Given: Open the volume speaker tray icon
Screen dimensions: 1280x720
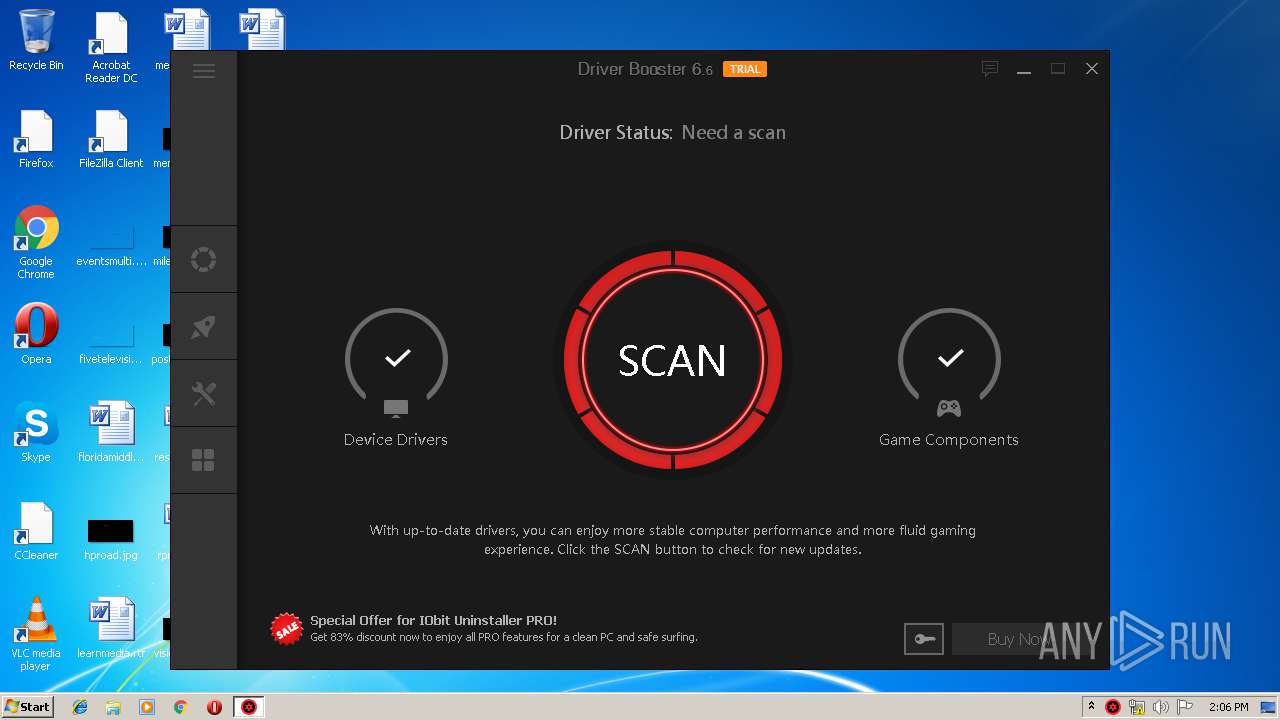Looking at the screenshot, I should pyautogui.click(x=1160, y=707).
